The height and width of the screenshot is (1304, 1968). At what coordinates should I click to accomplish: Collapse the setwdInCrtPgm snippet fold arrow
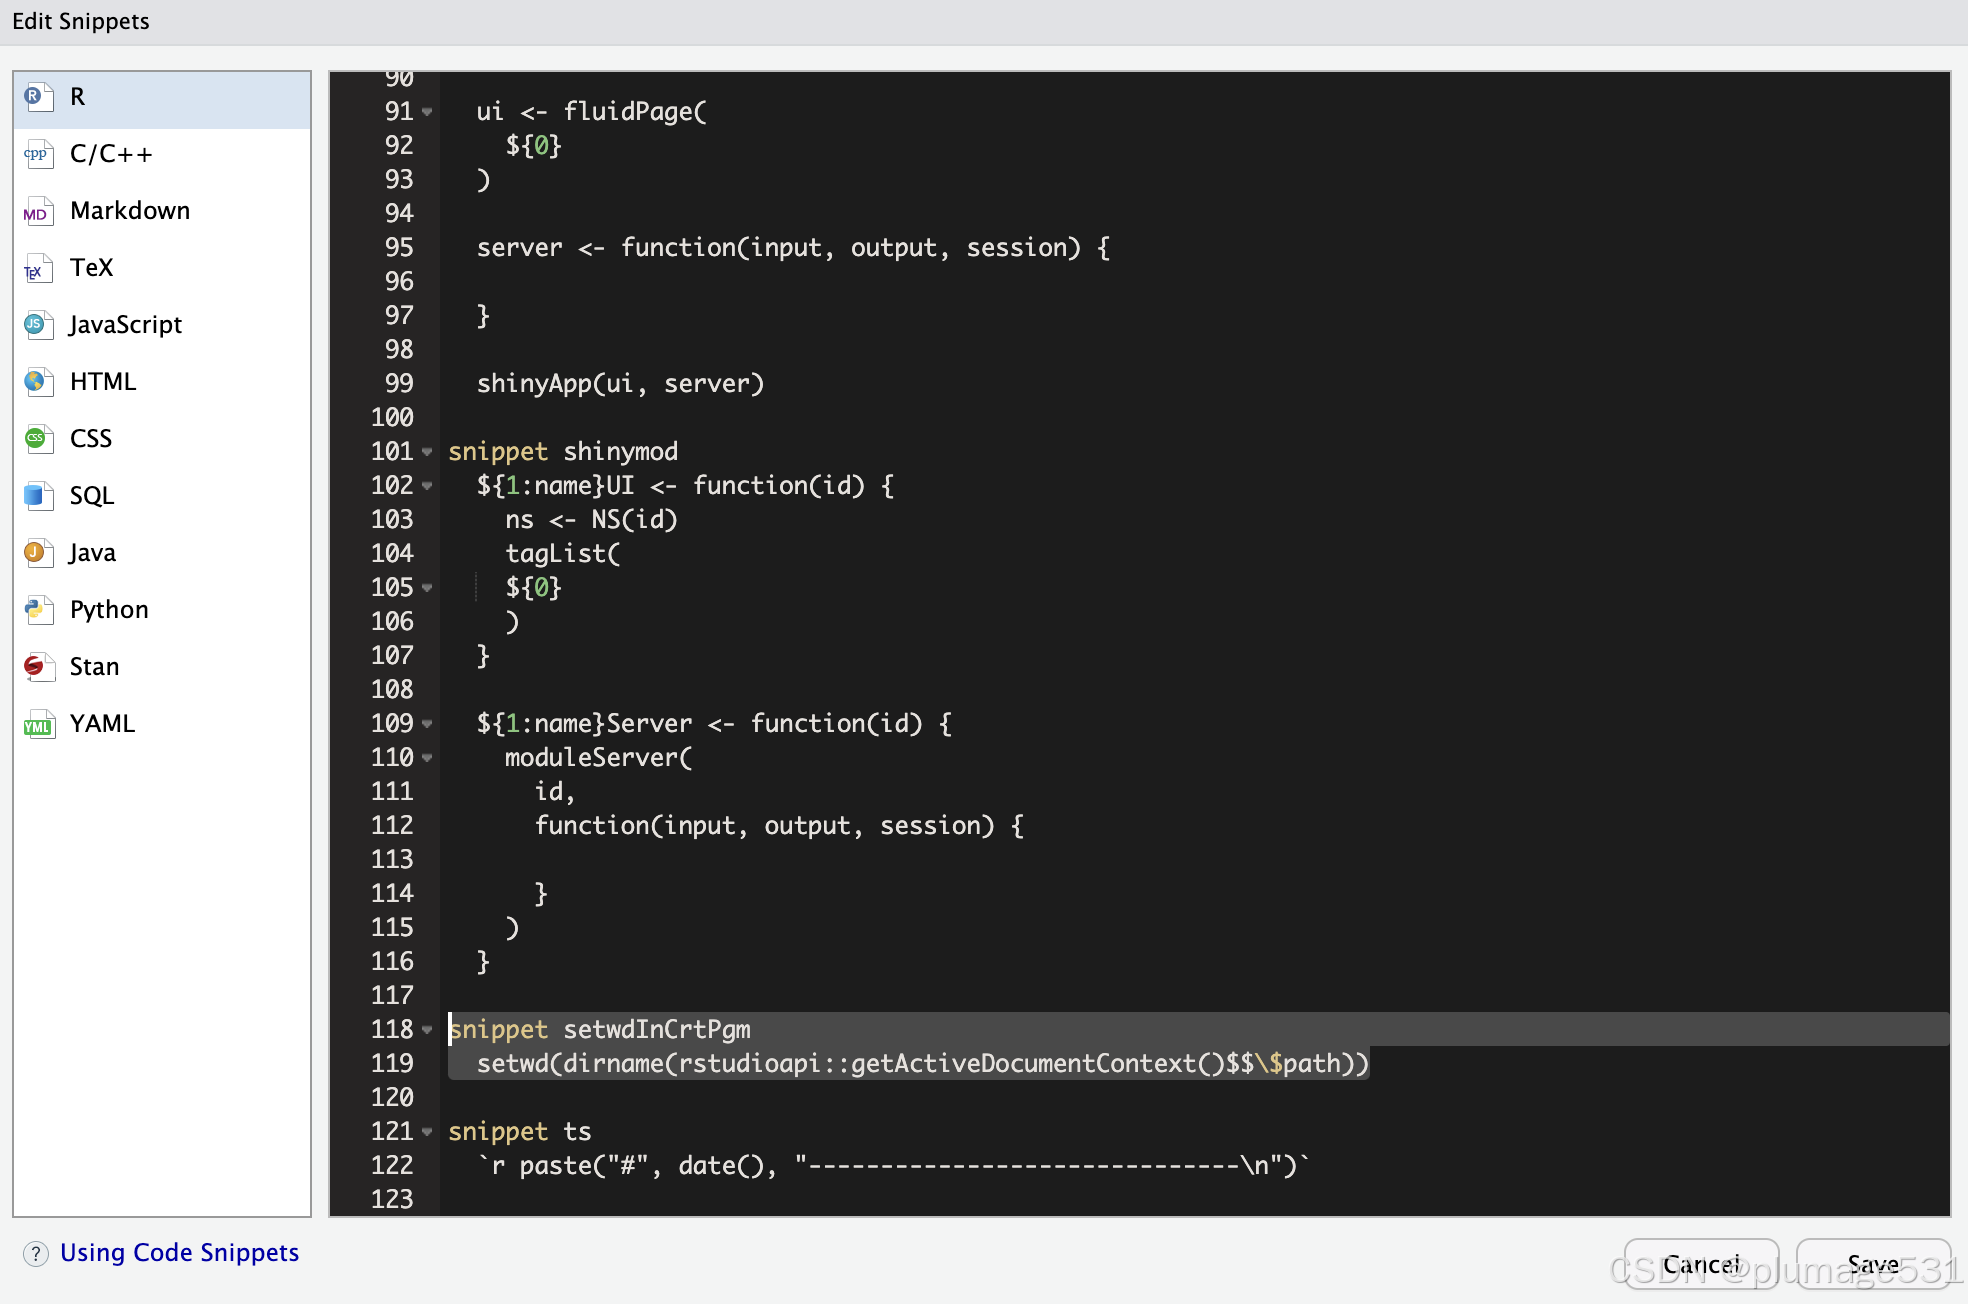(x=428, y=1029)
